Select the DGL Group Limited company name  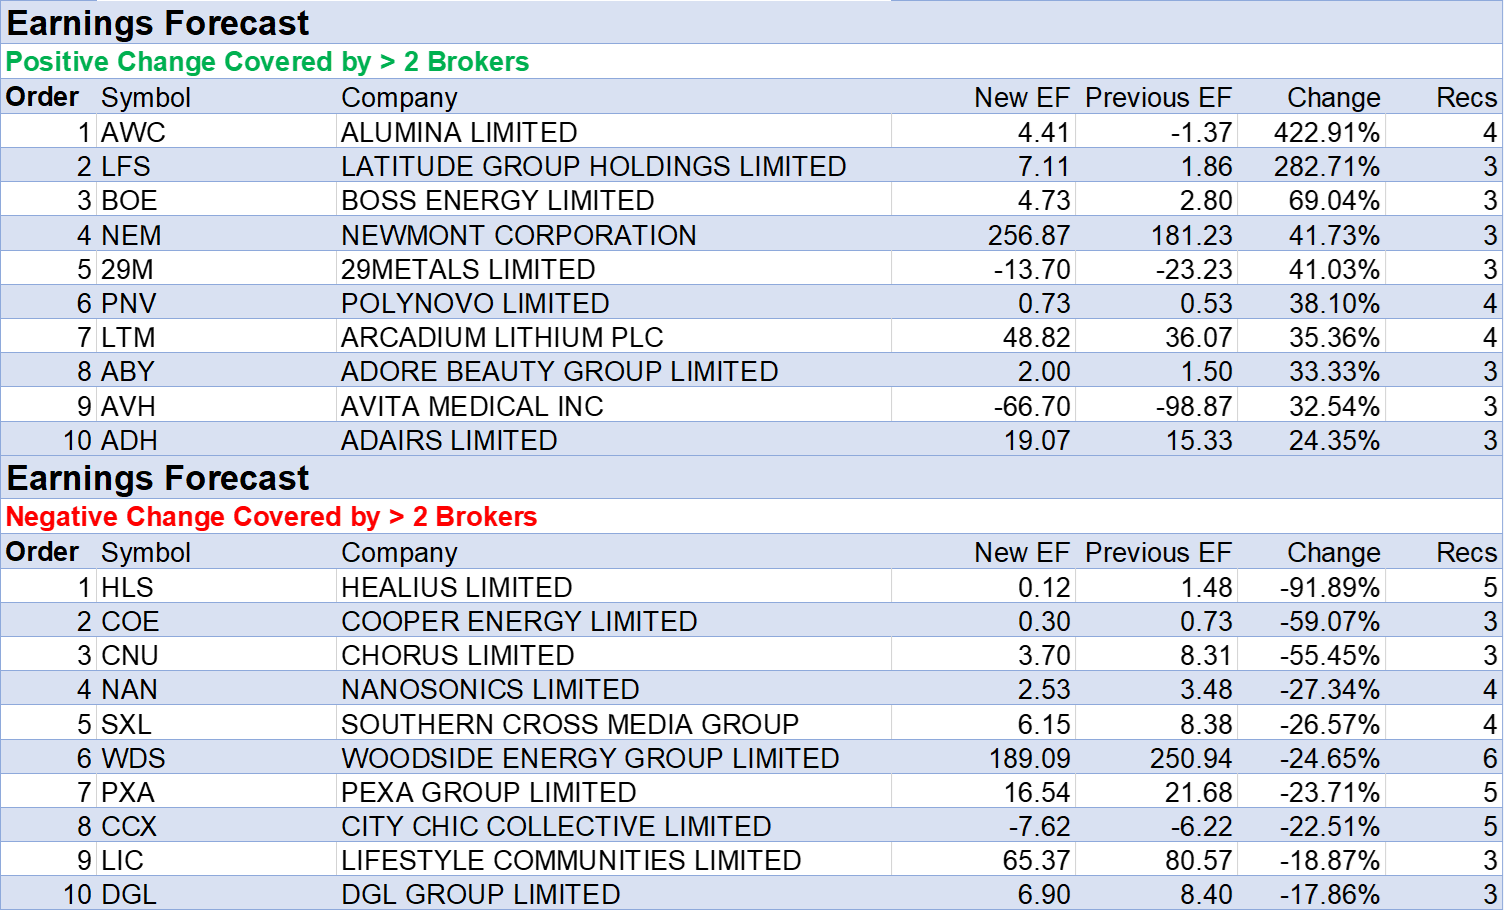480,894
